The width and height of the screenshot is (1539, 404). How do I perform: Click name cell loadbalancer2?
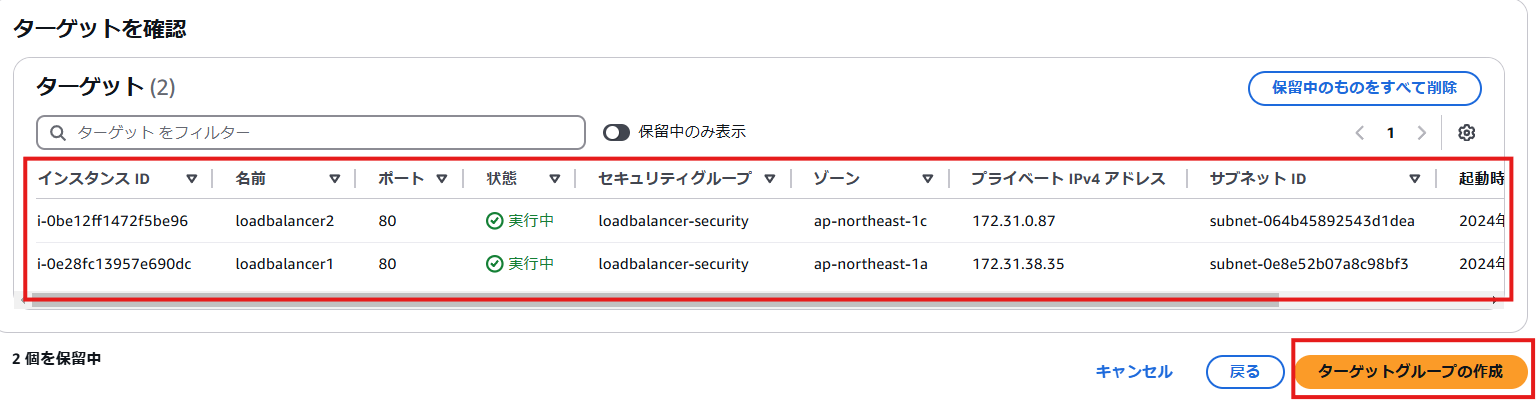(285, 221)
